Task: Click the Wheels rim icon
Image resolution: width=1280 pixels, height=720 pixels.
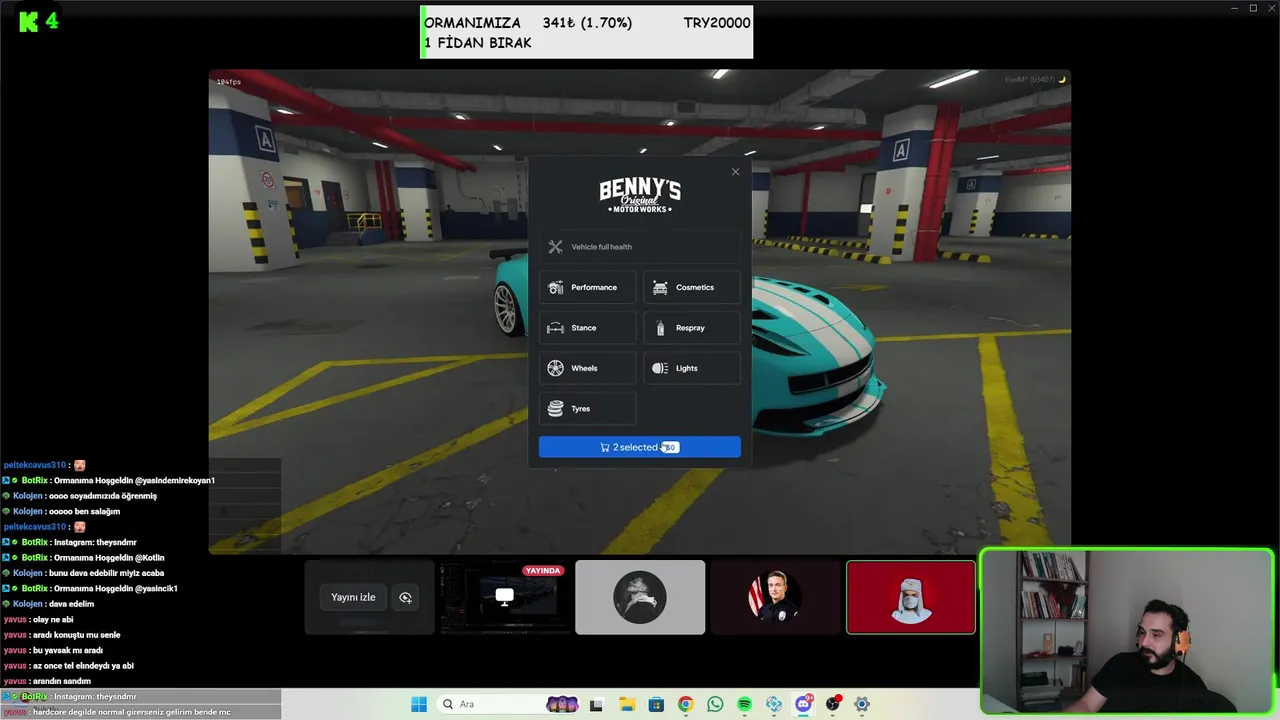Action: (555, 368)
